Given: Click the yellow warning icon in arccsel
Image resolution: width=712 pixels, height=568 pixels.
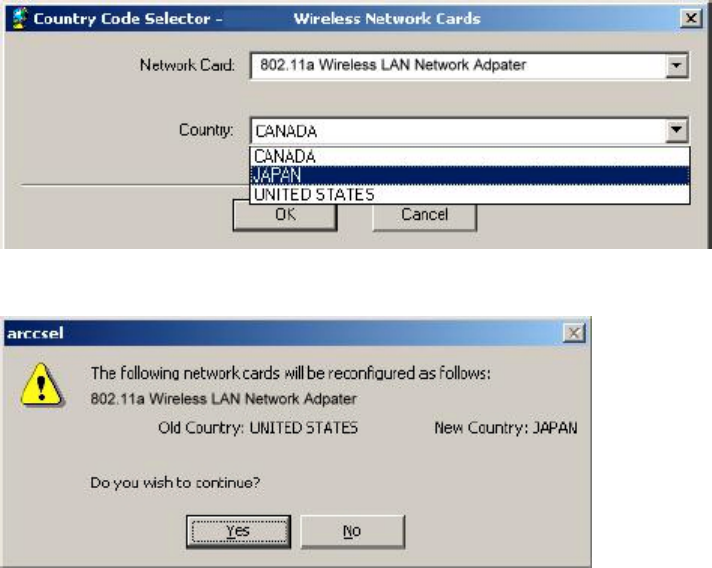Looking at the screenshot, I should click(x=42, y=385).
